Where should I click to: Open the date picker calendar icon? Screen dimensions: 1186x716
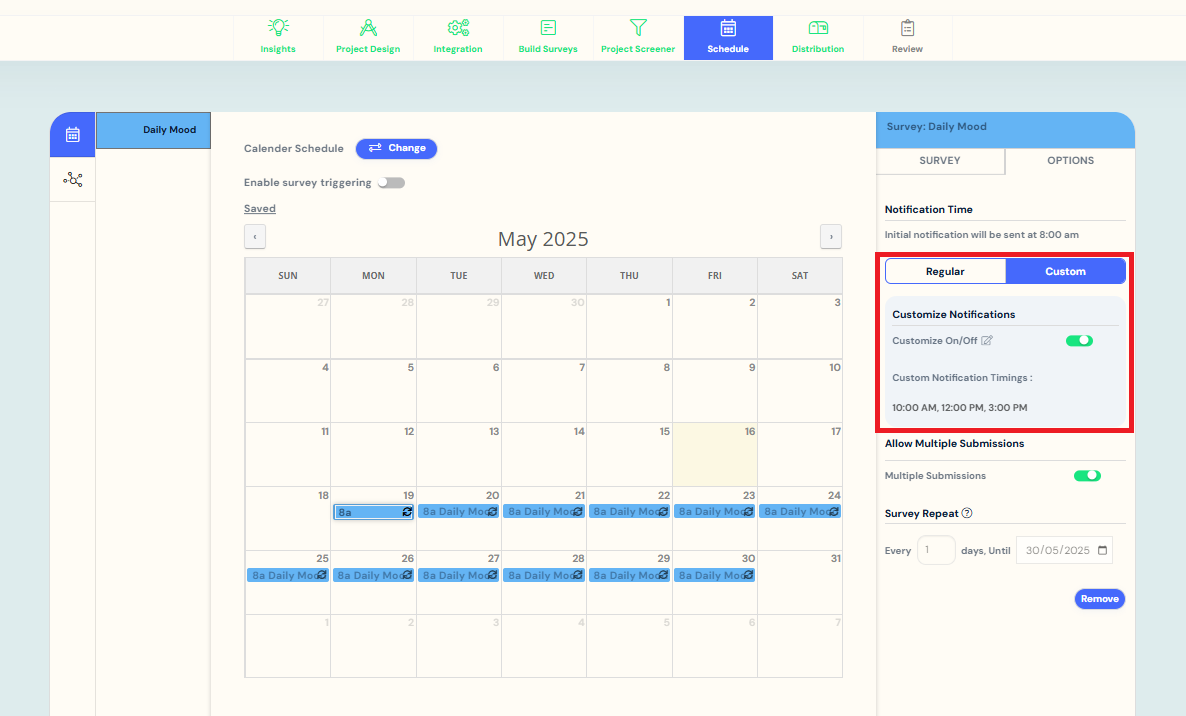click(1103, 550)
